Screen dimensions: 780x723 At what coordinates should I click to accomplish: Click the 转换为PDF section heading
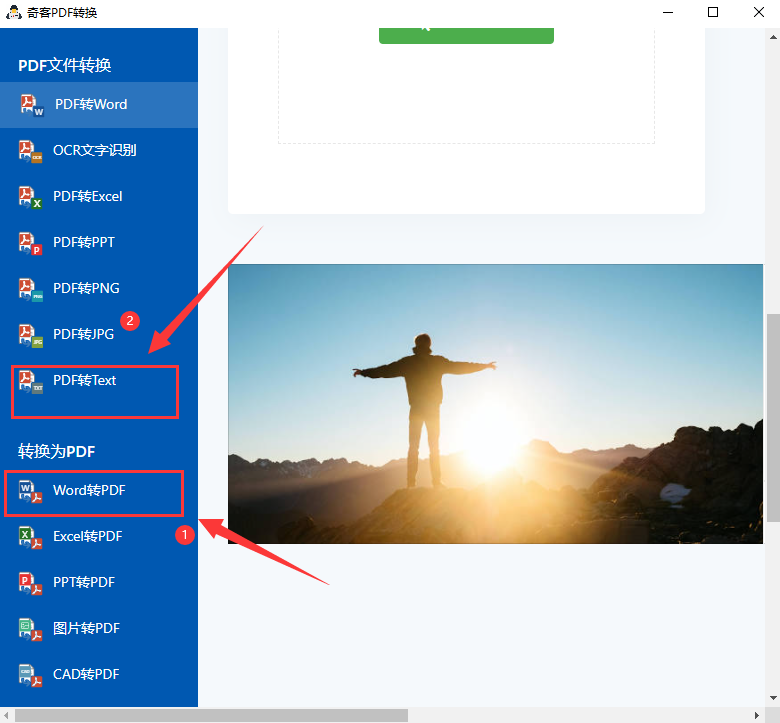tap(57, 452)
